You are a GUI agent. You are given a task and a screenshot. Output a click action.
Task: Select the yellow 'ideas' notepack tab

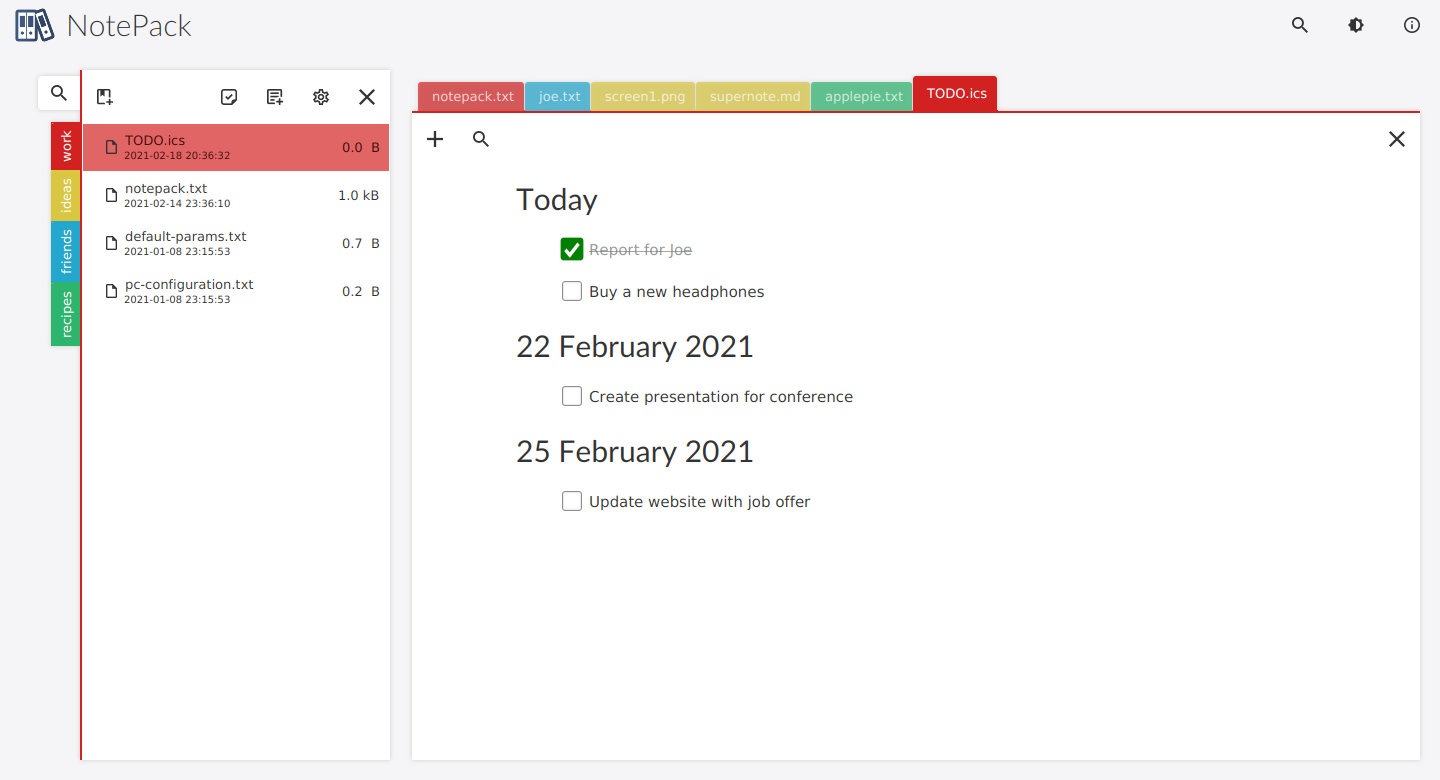click(66, 196)
